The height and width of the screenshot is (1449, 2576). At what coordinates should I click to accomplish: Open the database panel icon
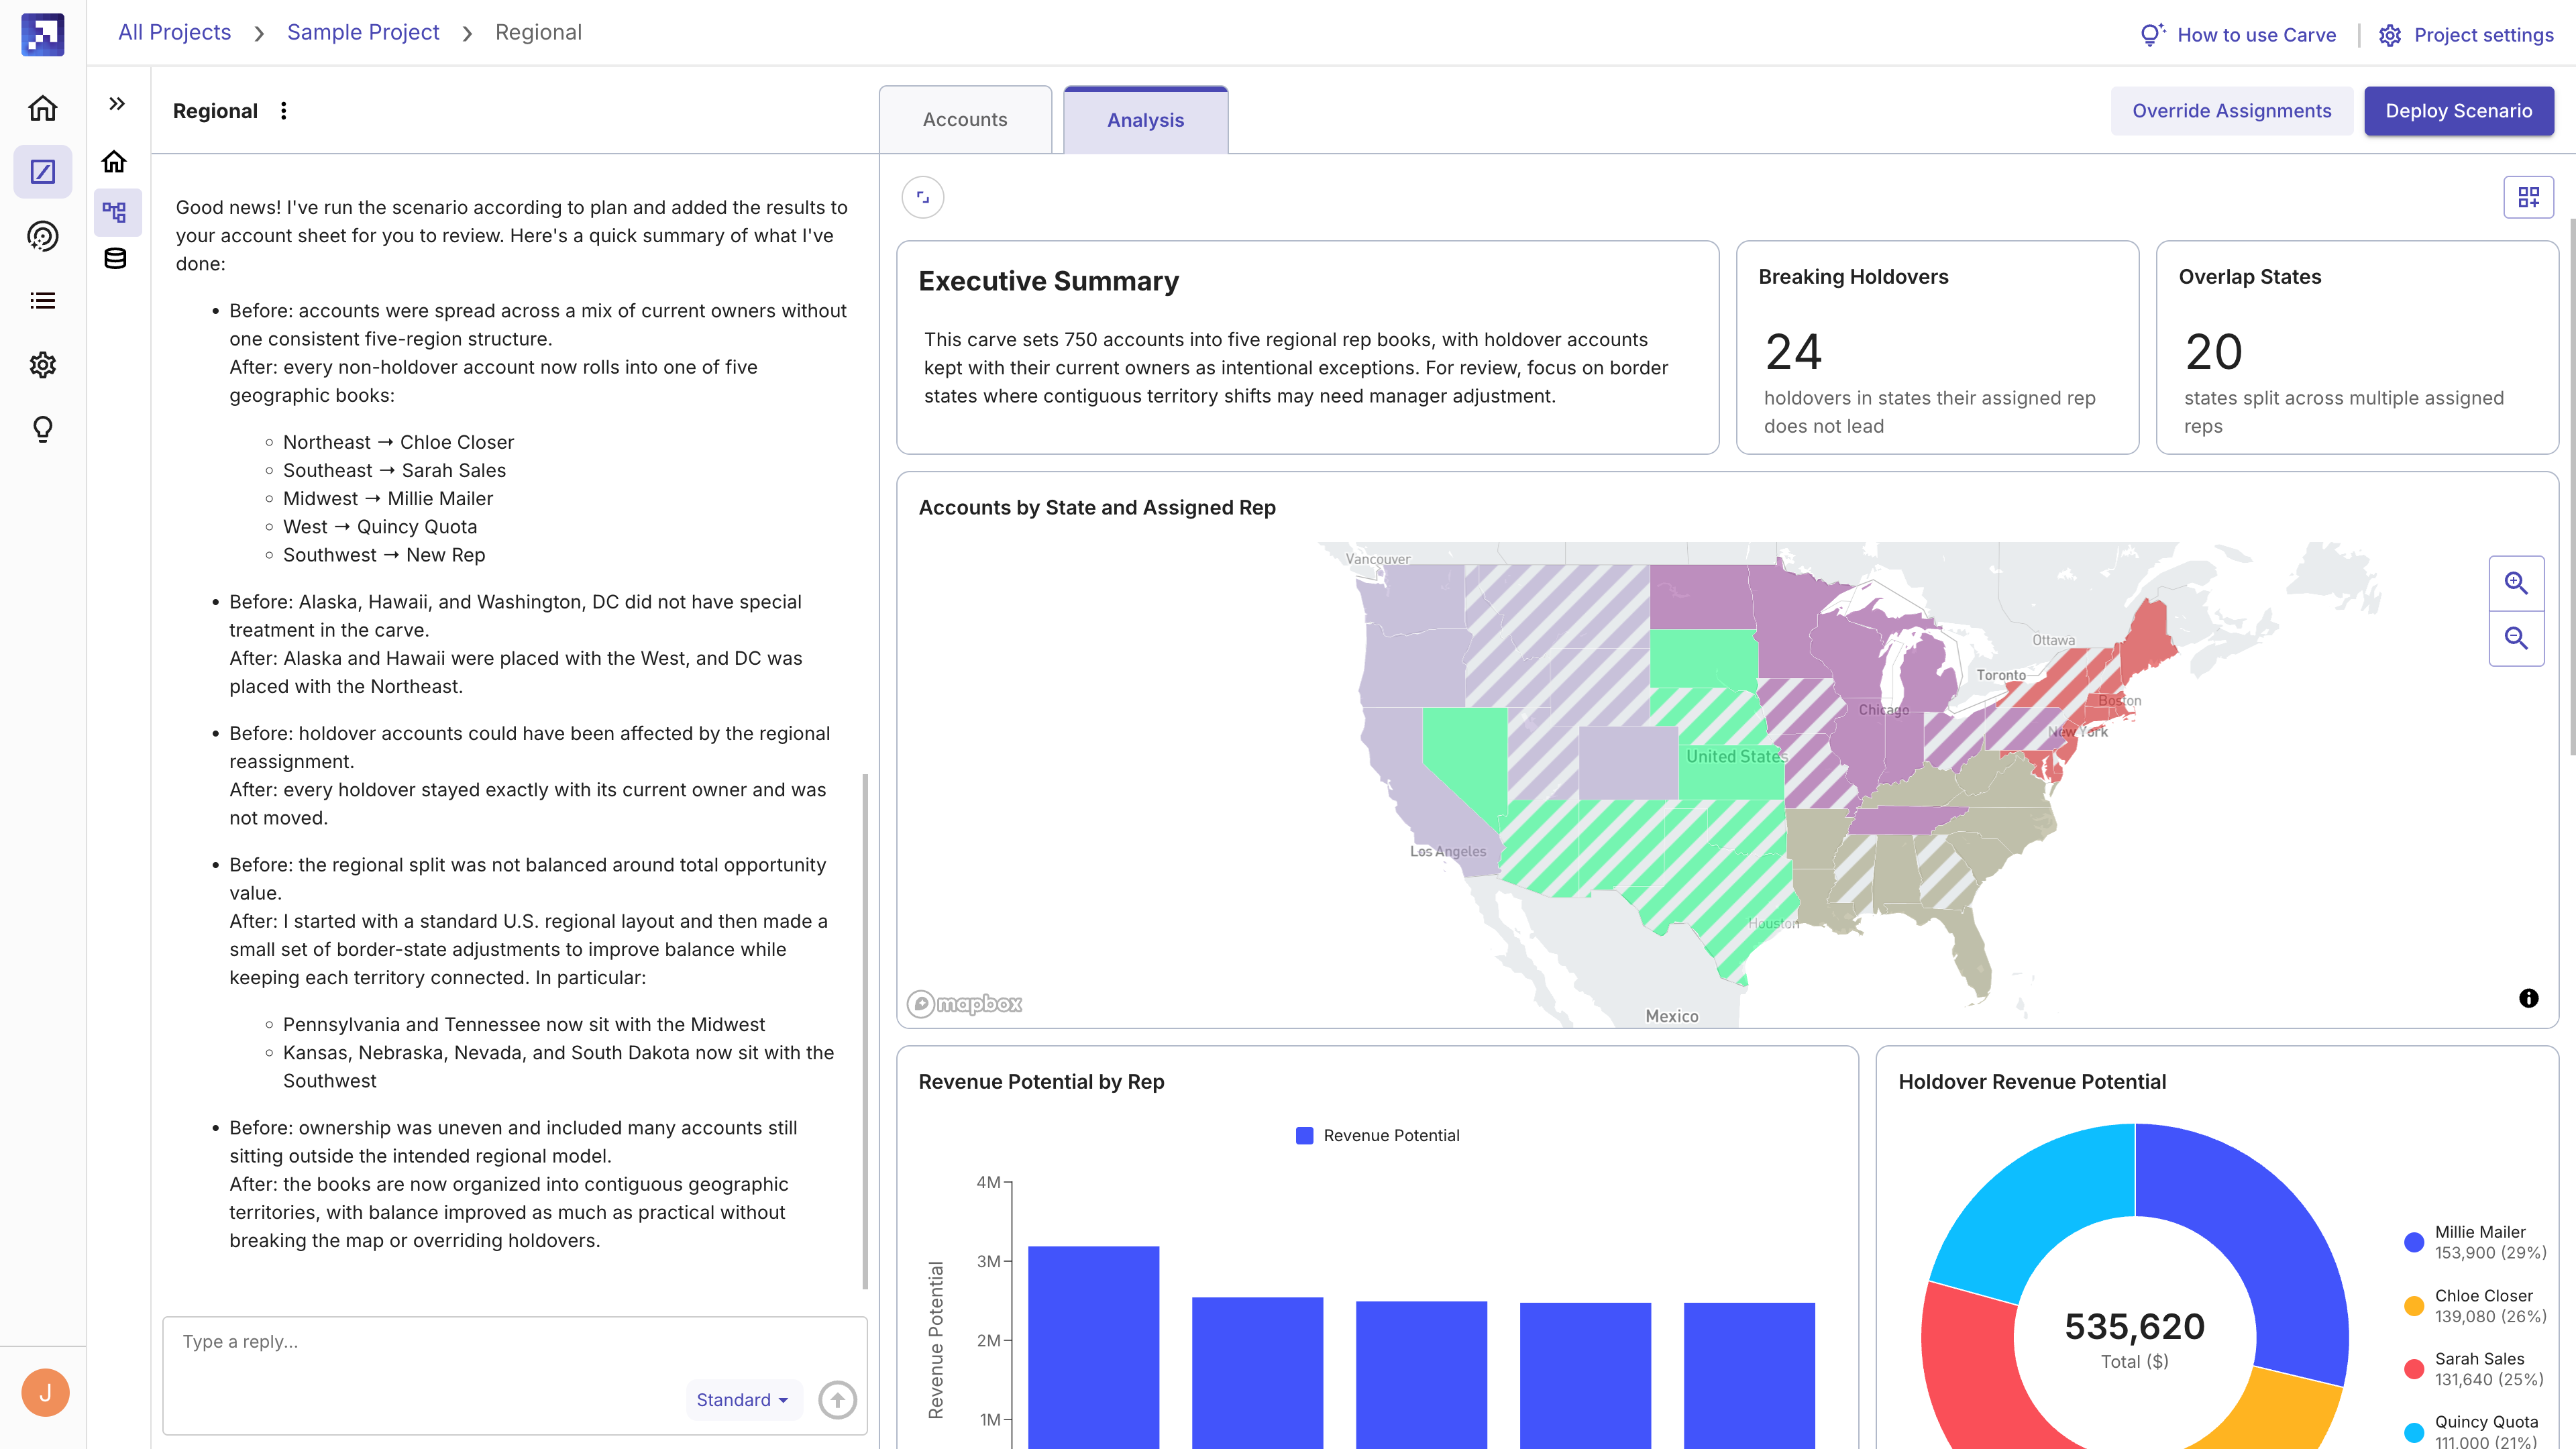coord(115,259)
